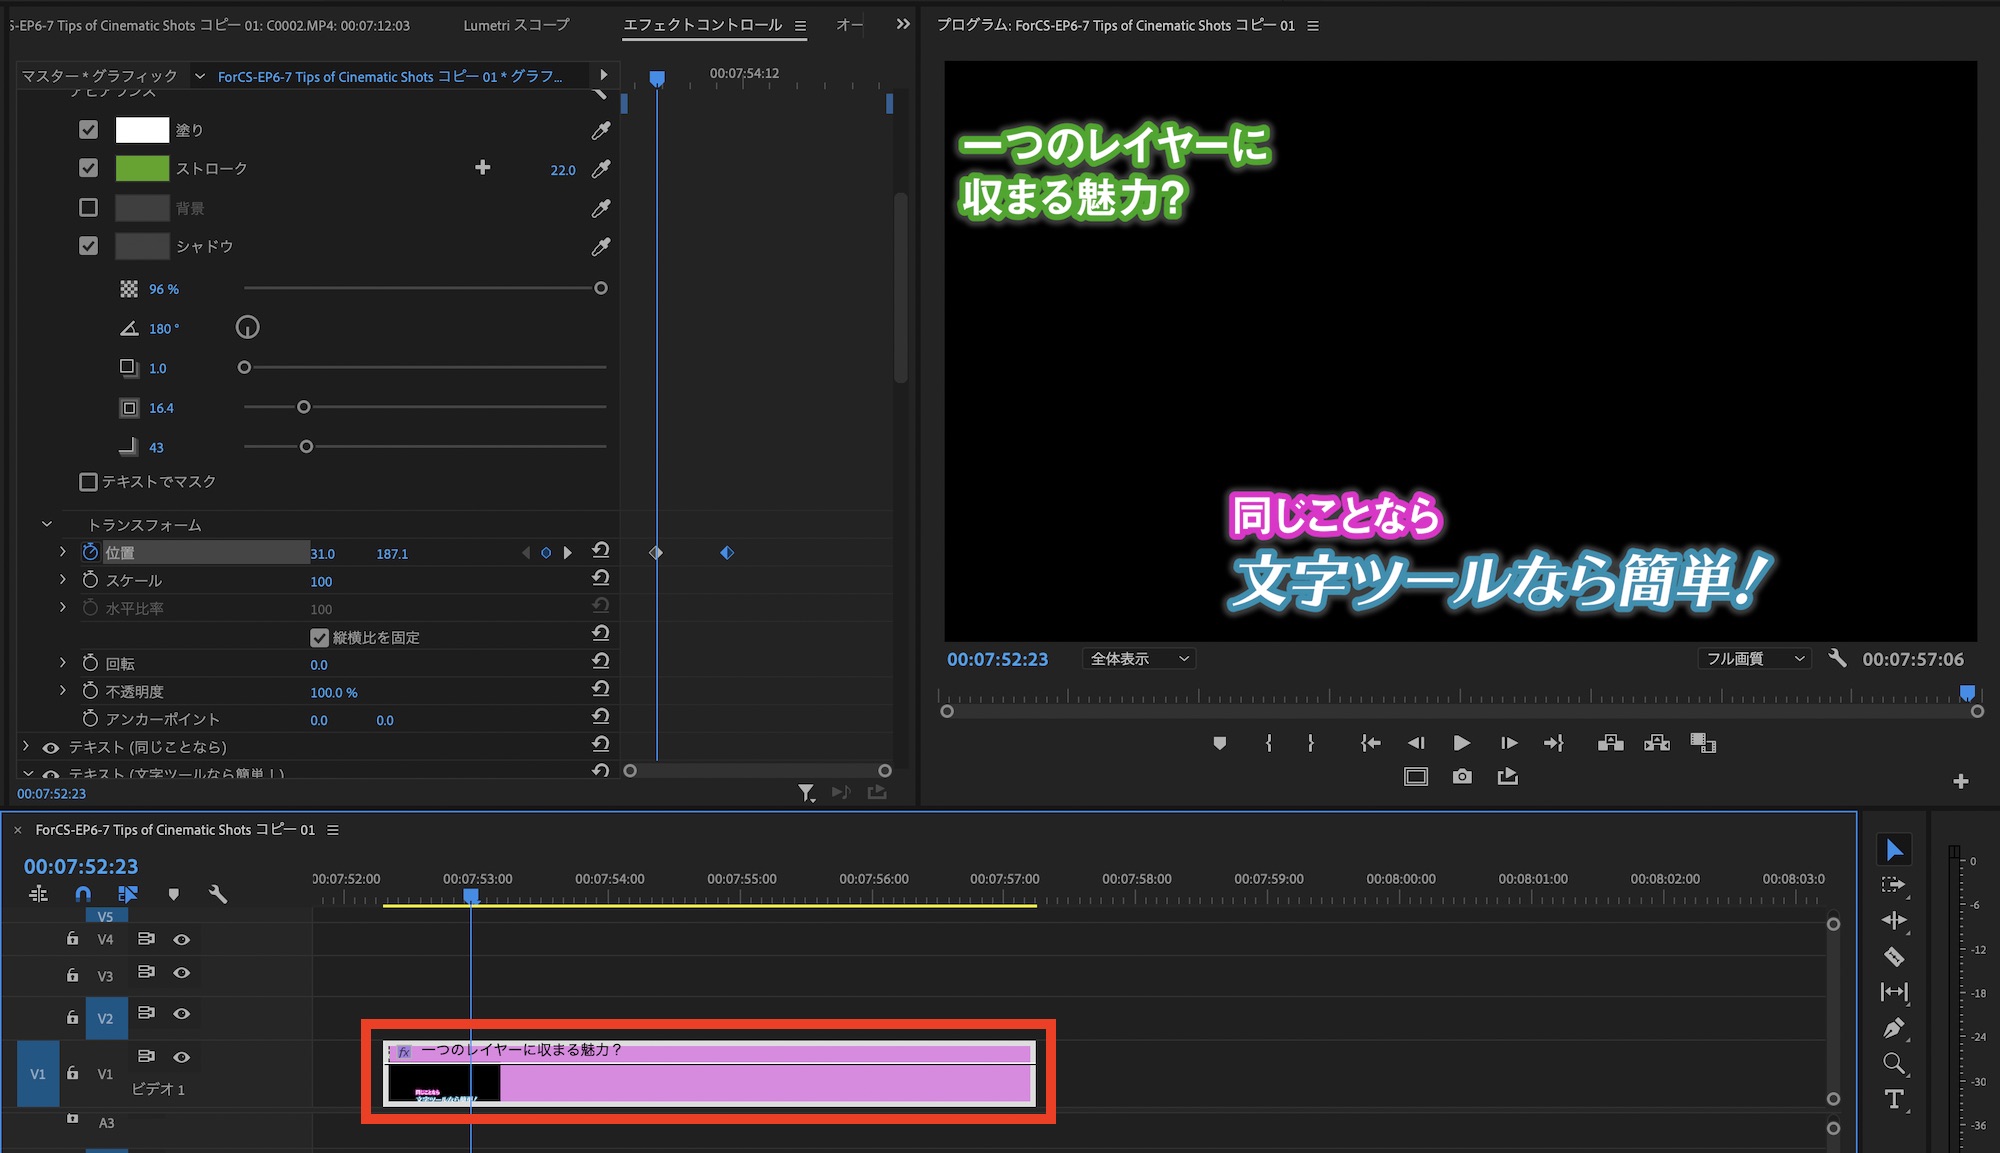
Task: Uncheck the ストローク stroke checkbox
Action: [89, 168]
